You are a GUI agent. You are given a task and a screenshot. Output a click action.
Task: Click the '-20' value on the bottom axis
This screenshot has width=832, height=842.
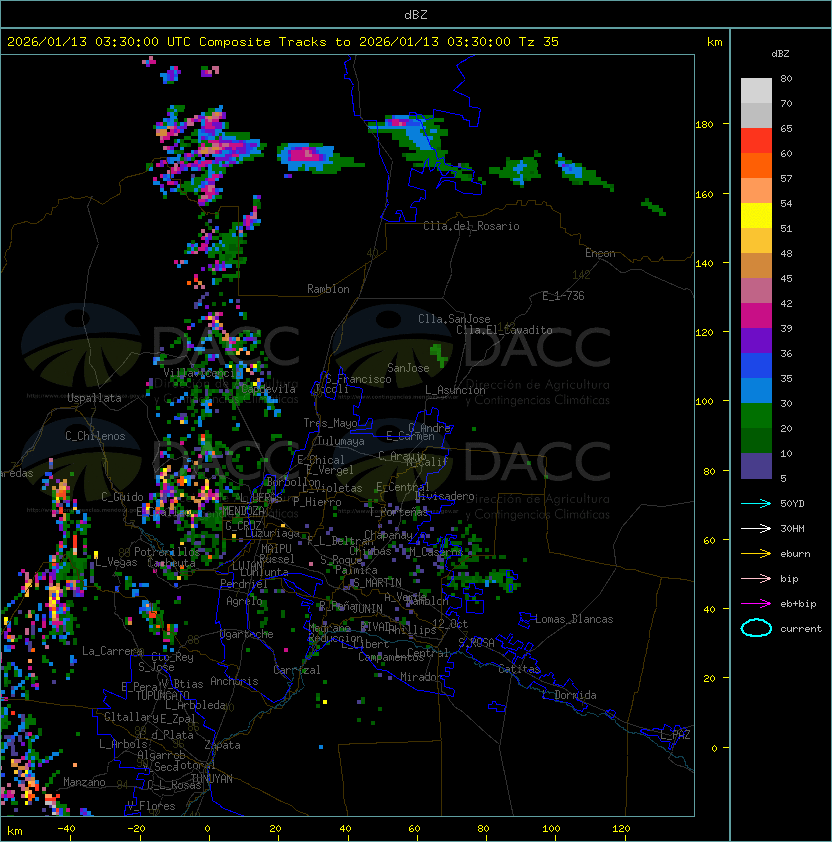coord(136,829)
